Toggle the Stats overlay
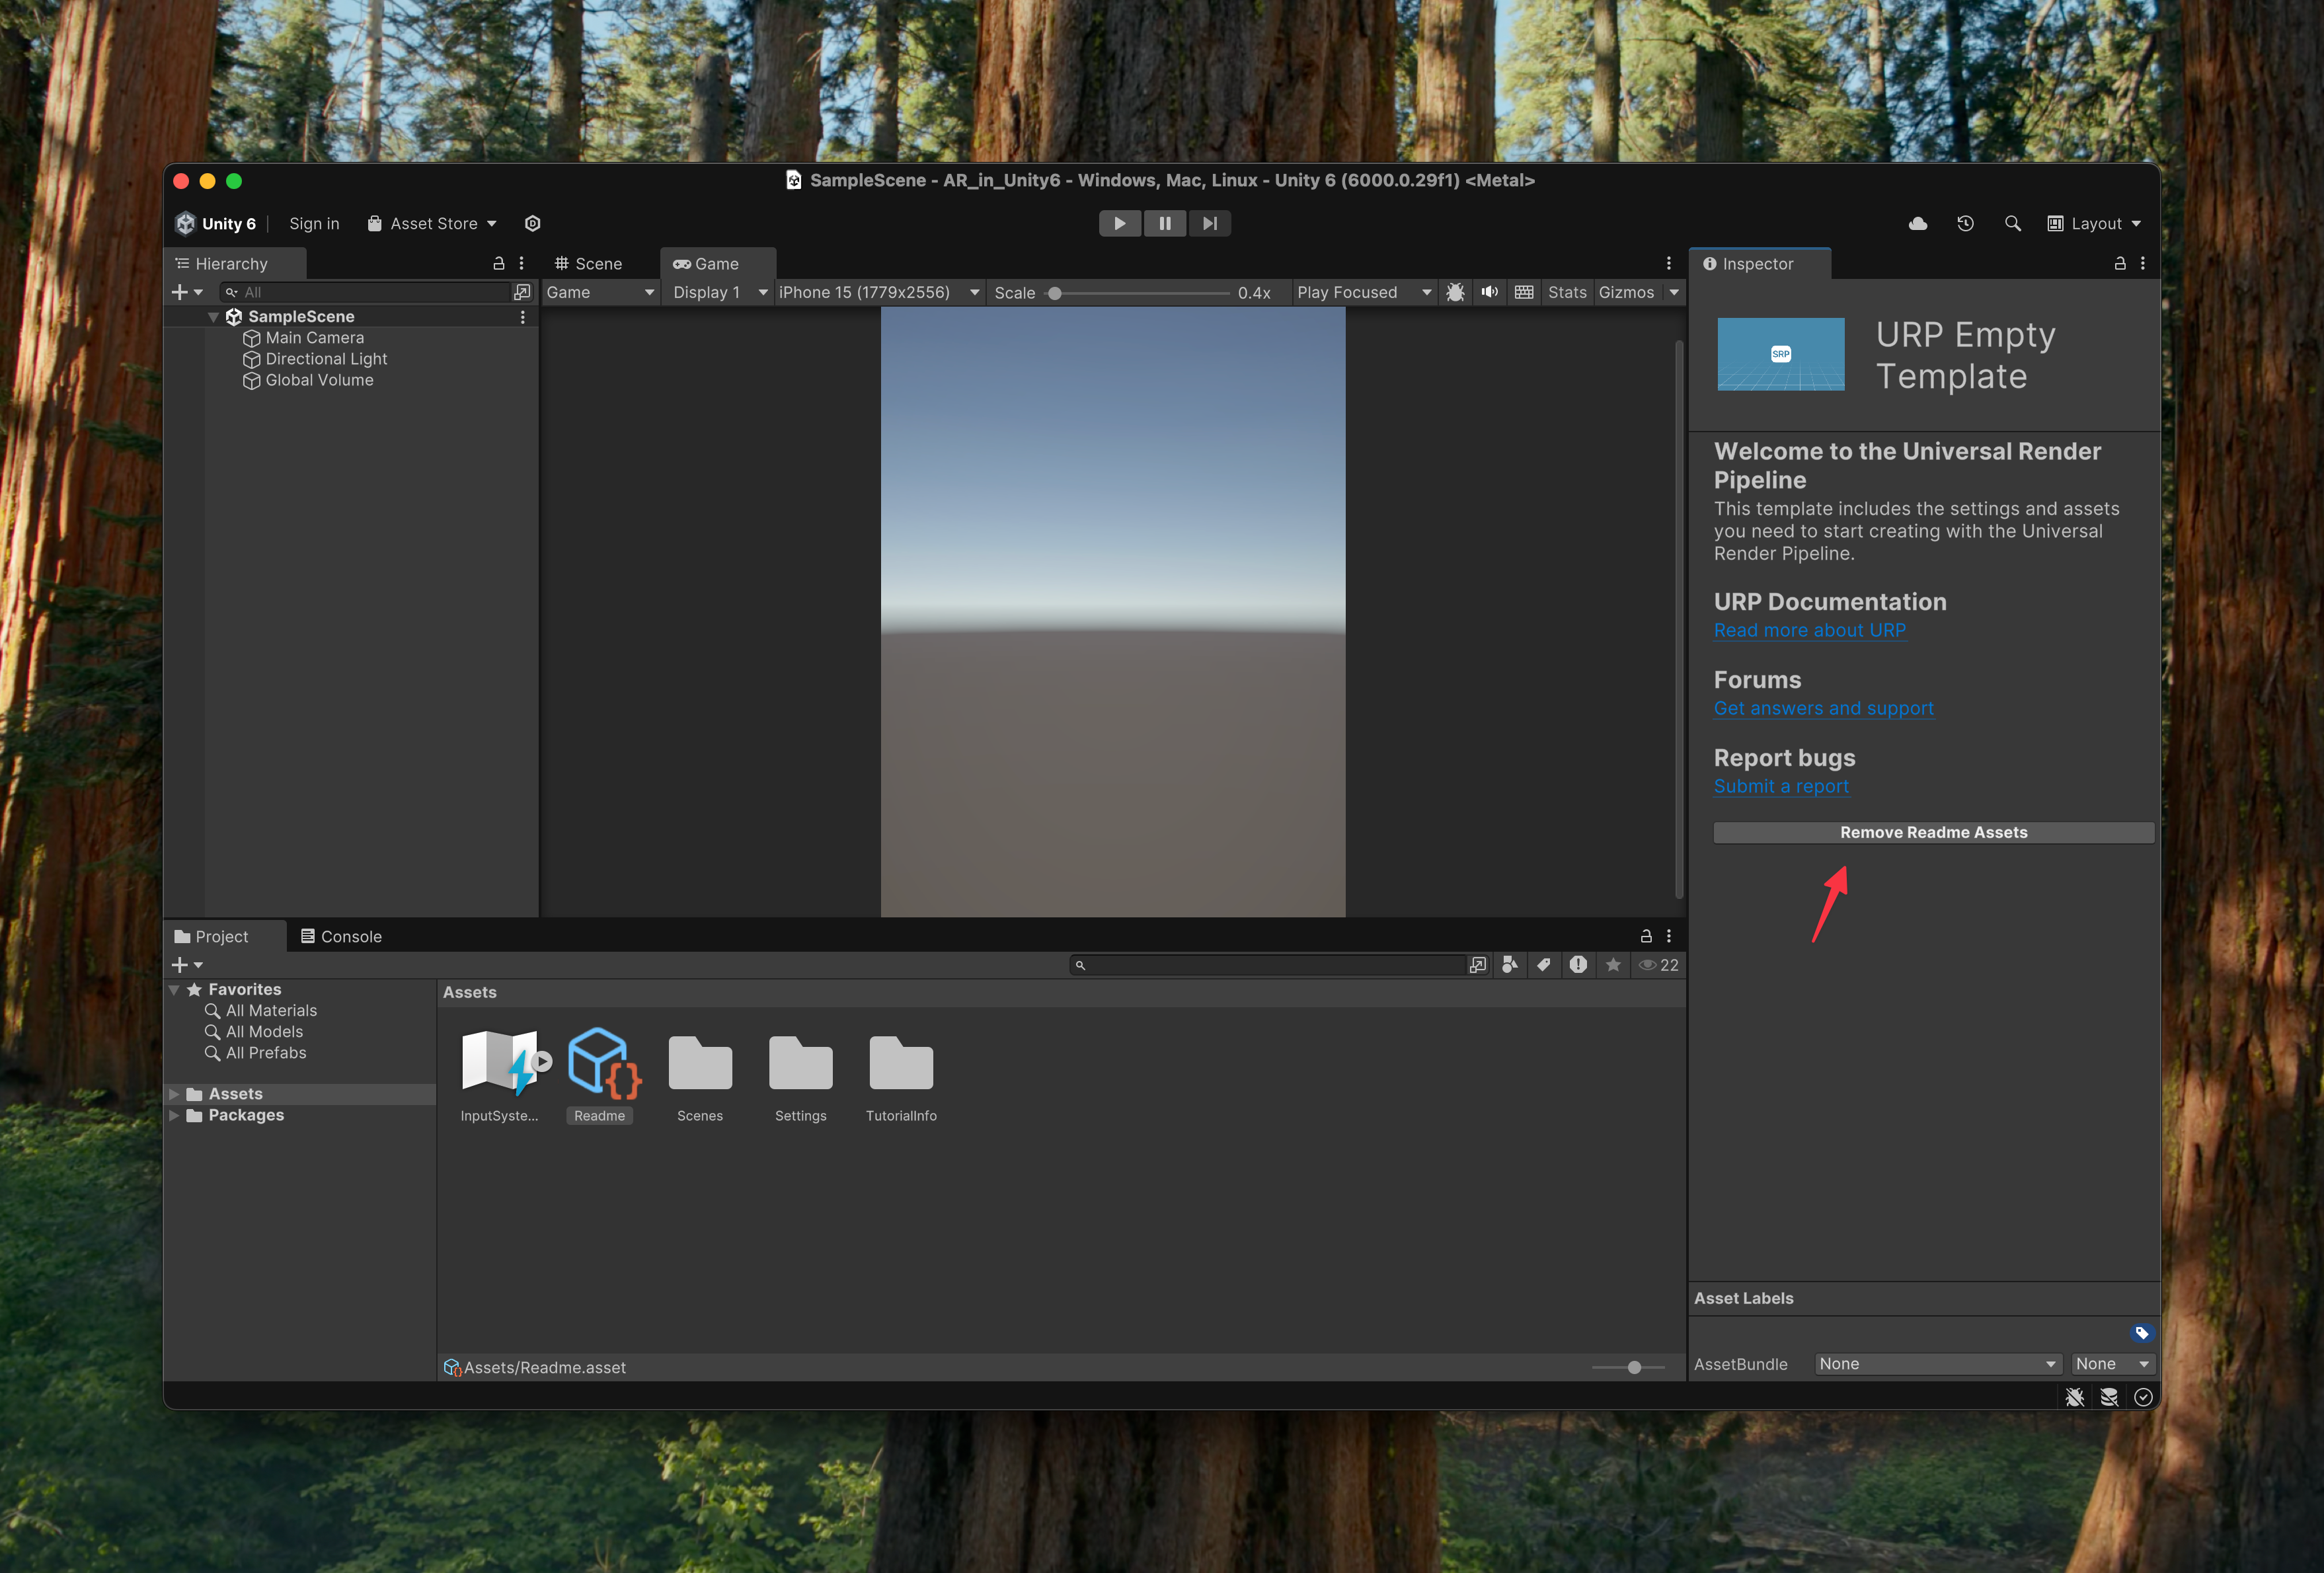Screen dimensions: 2324x1573 click(x=1566, y=292)
